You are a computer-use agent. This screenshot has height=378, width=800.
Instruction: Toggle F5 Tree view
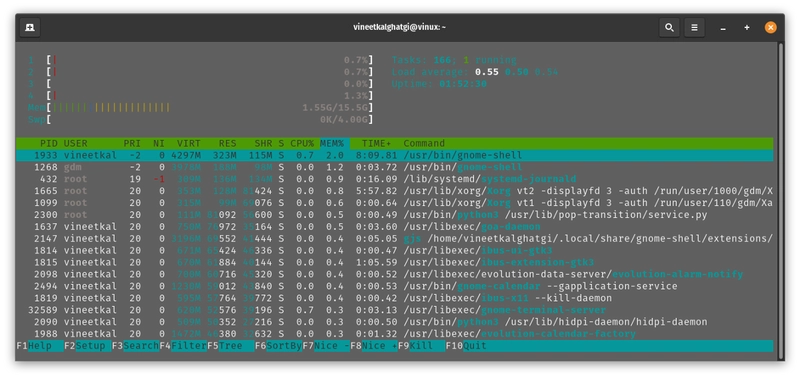(231, 346)
